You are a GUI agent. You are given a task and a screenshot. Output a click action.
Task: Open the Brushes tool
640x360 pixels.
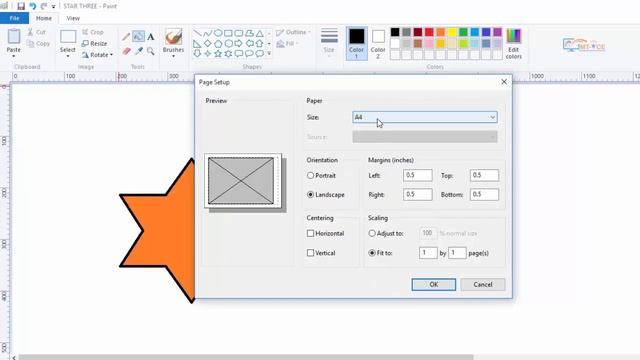coord(173,41)
